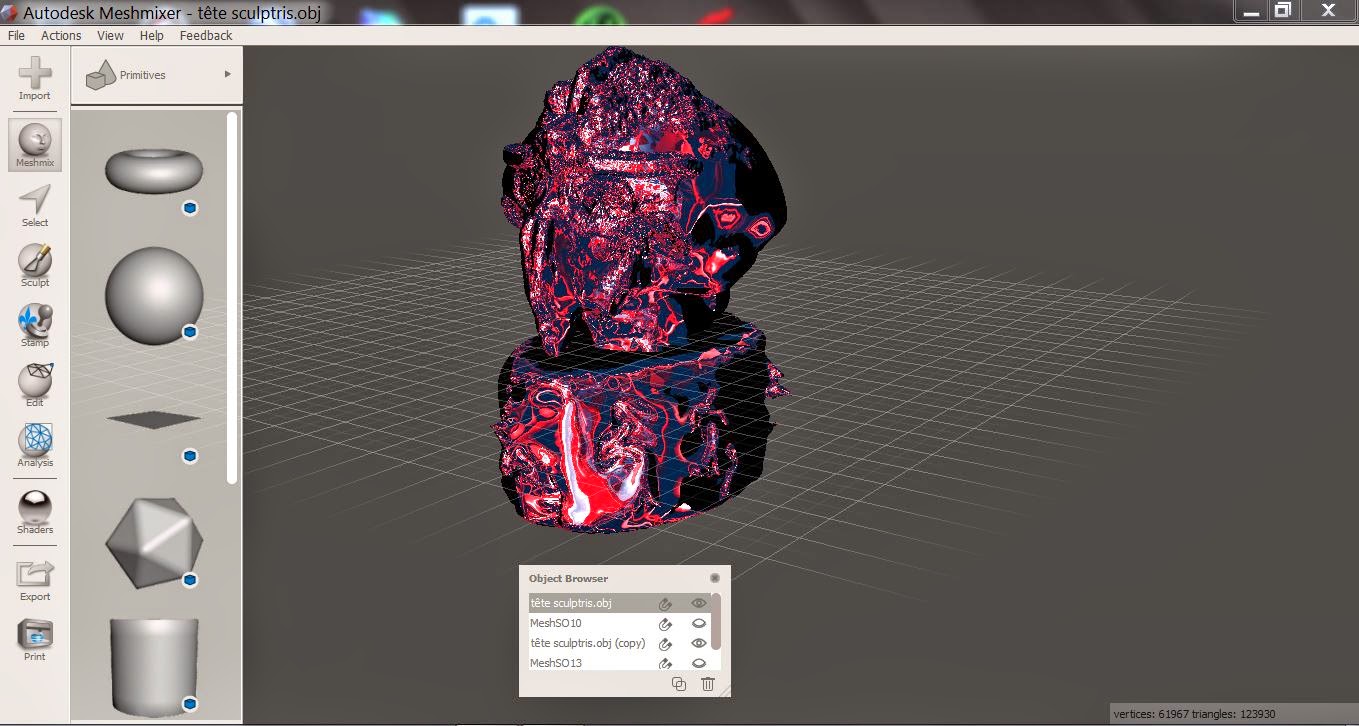Open the View menu

point(110,35)
